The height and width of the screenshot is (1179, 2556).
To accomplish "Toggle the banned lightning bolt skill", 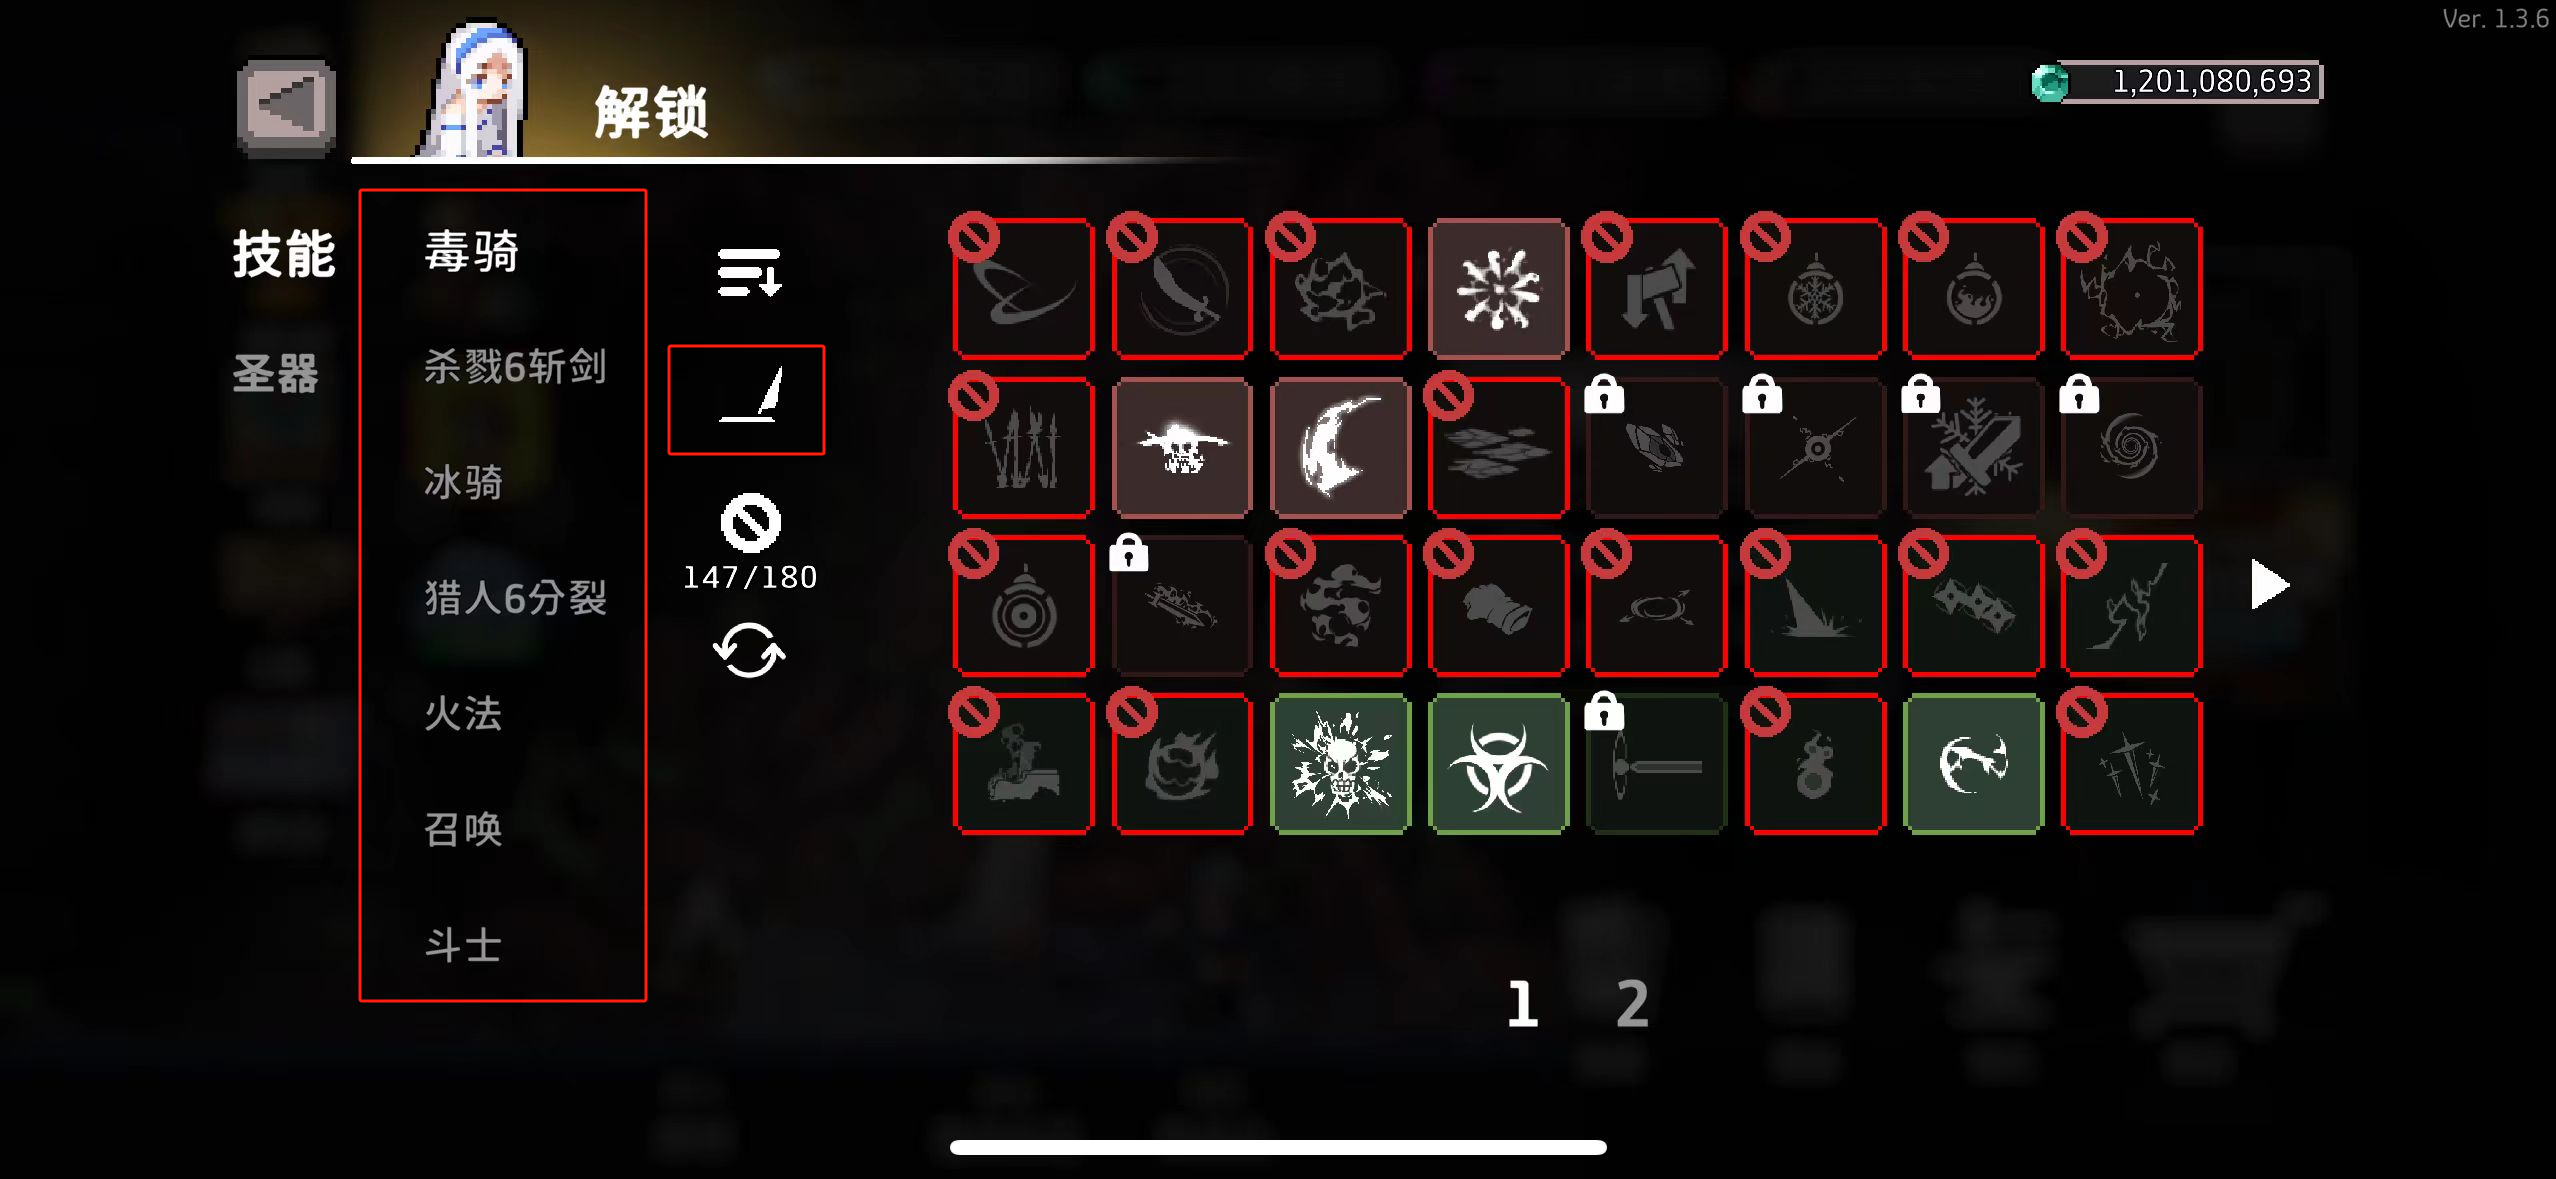I will [x=2132, y=606].
